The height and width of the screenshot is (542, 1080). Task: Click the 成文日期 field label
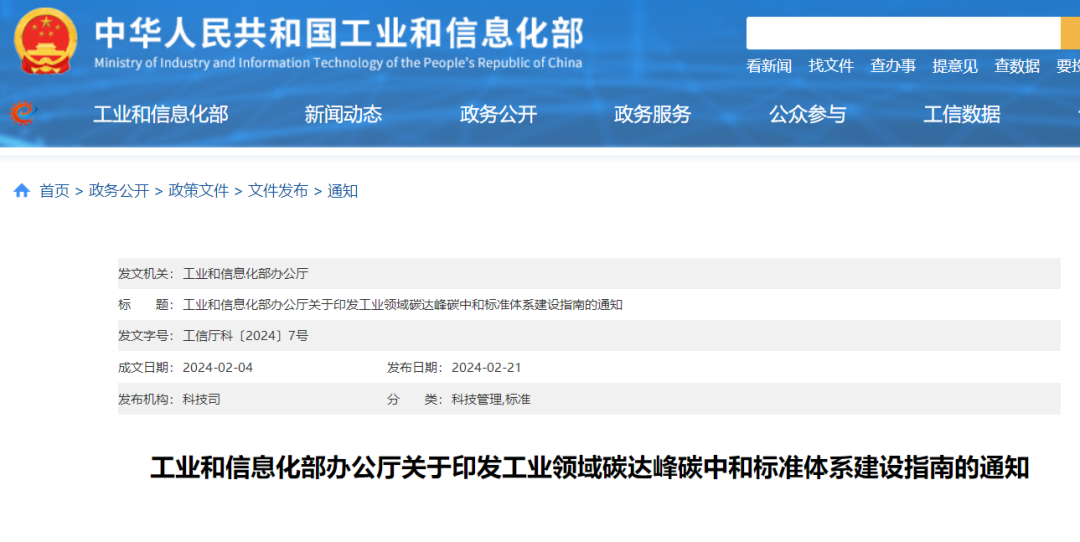146,368
